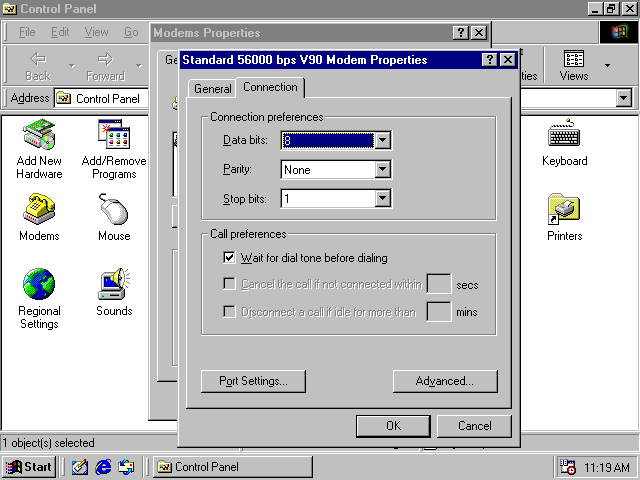Click the Windows logo throbber icon
The height and width of the screenshot is (480, 640).
tap(619, 32)
